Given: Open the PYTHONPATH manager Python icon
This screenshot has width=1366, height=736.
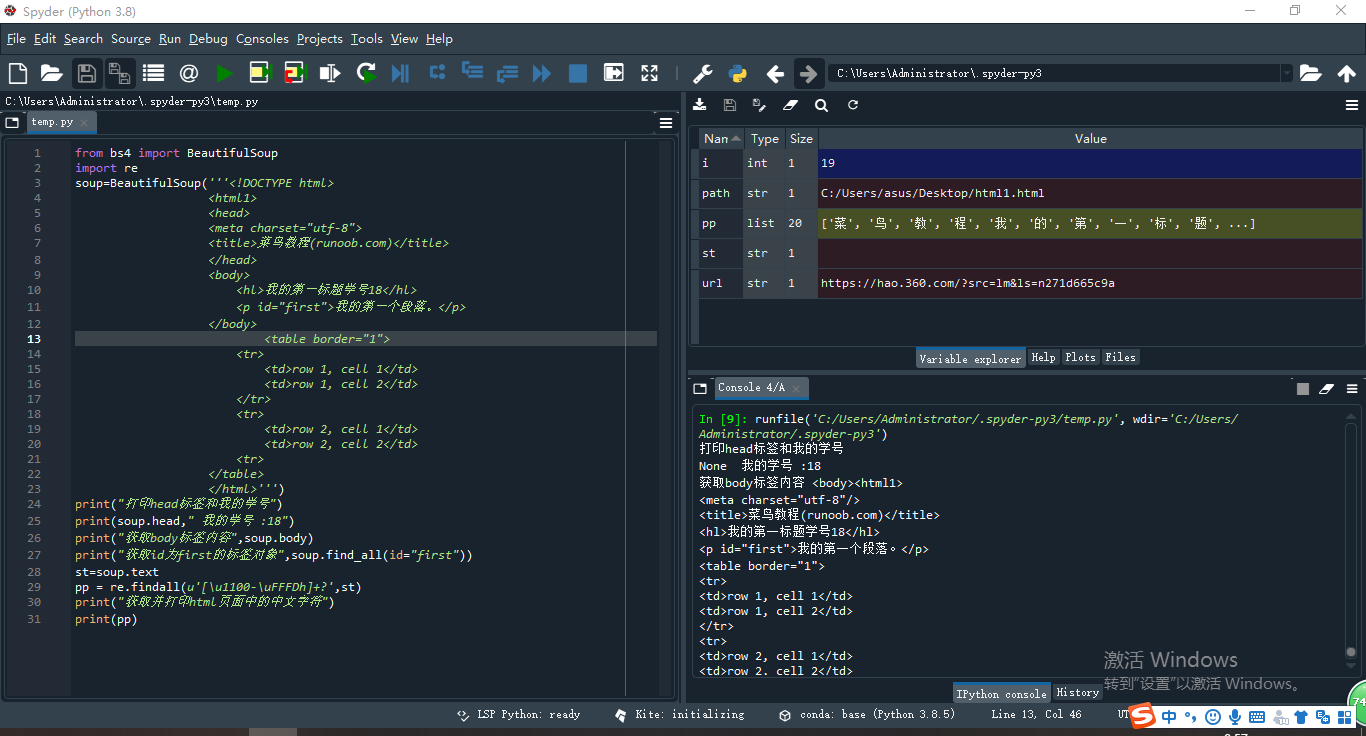Looking at the screenshot, I should coord(738,73).
